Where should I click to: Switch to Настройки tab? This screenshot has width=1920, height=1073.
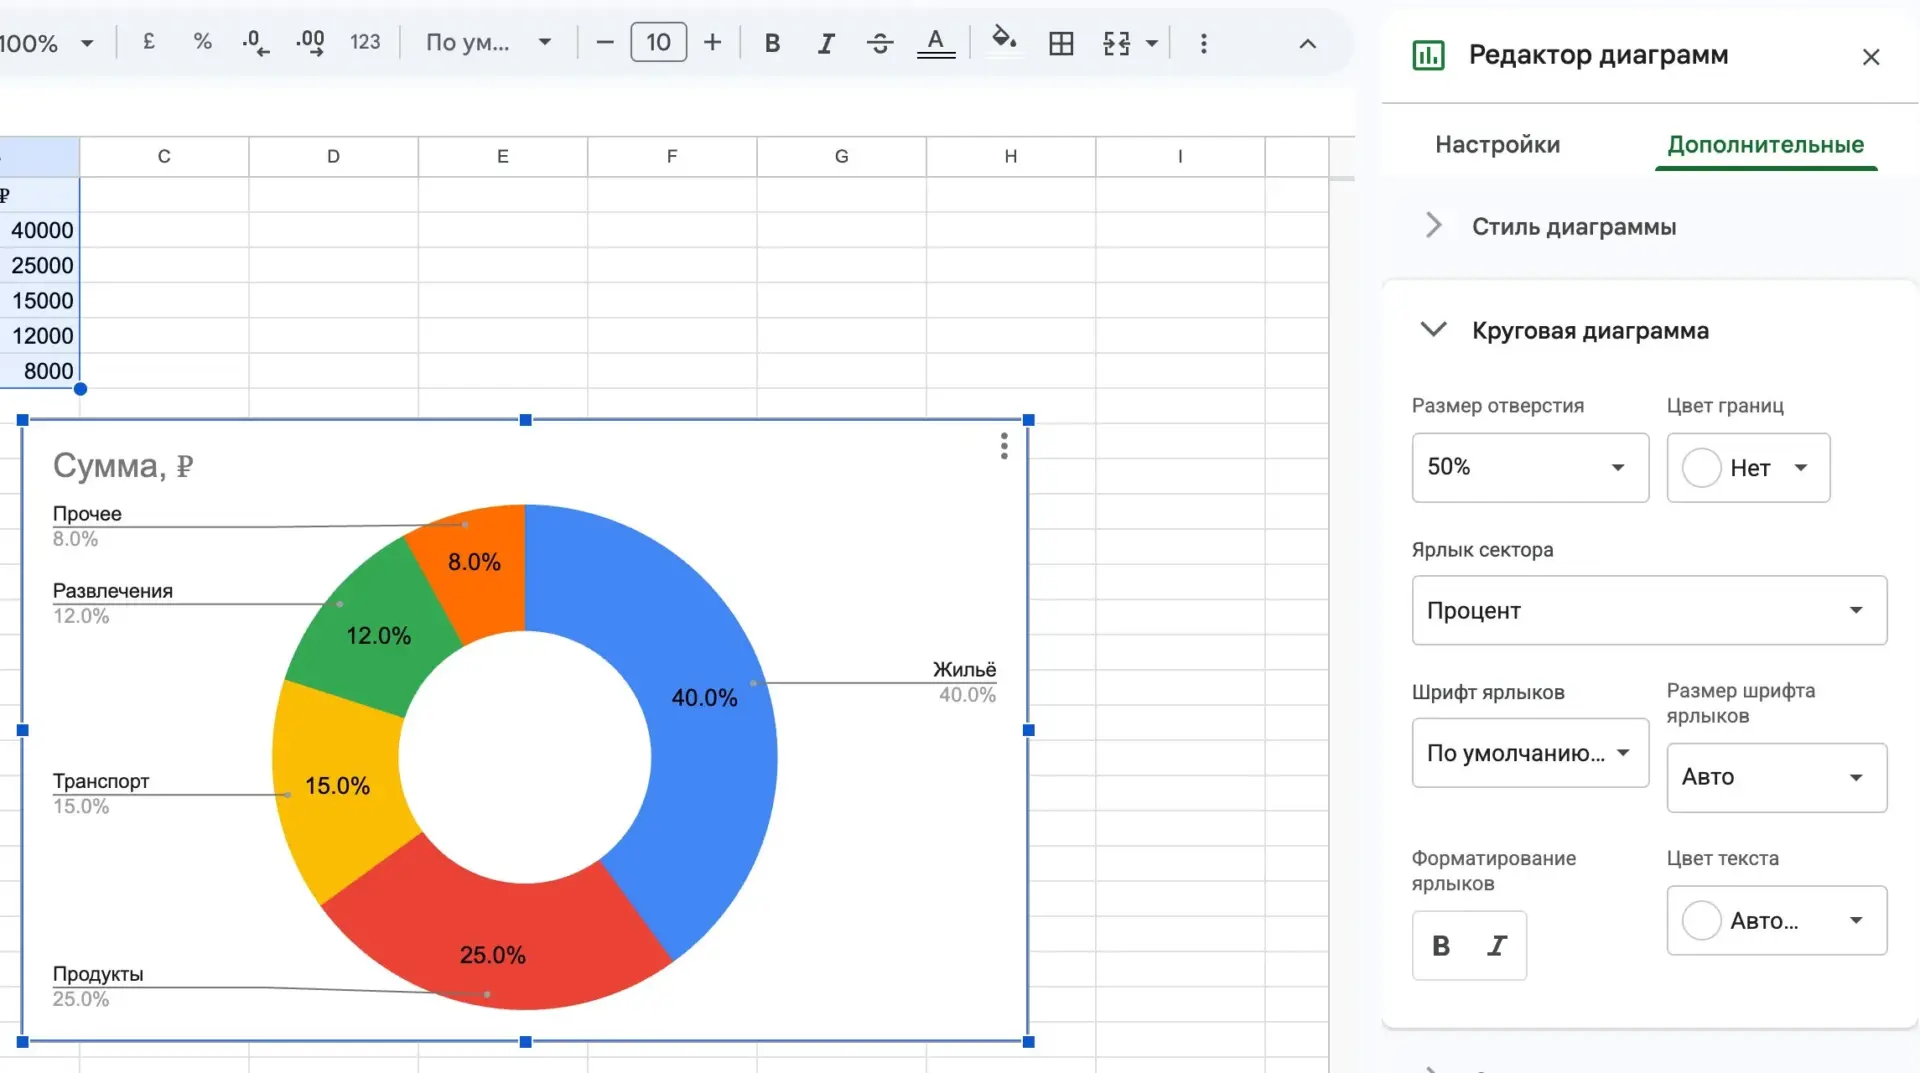(x=1497, y=144)
